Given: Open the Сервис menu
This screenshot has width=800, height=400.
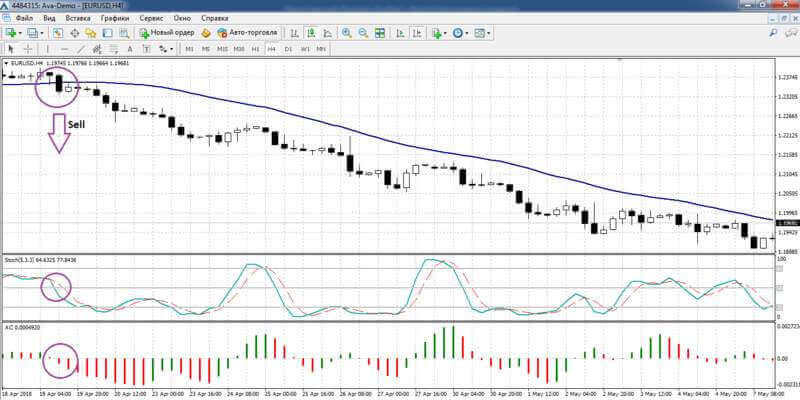Looking at the screenshot, I should [x=151, y=18].
